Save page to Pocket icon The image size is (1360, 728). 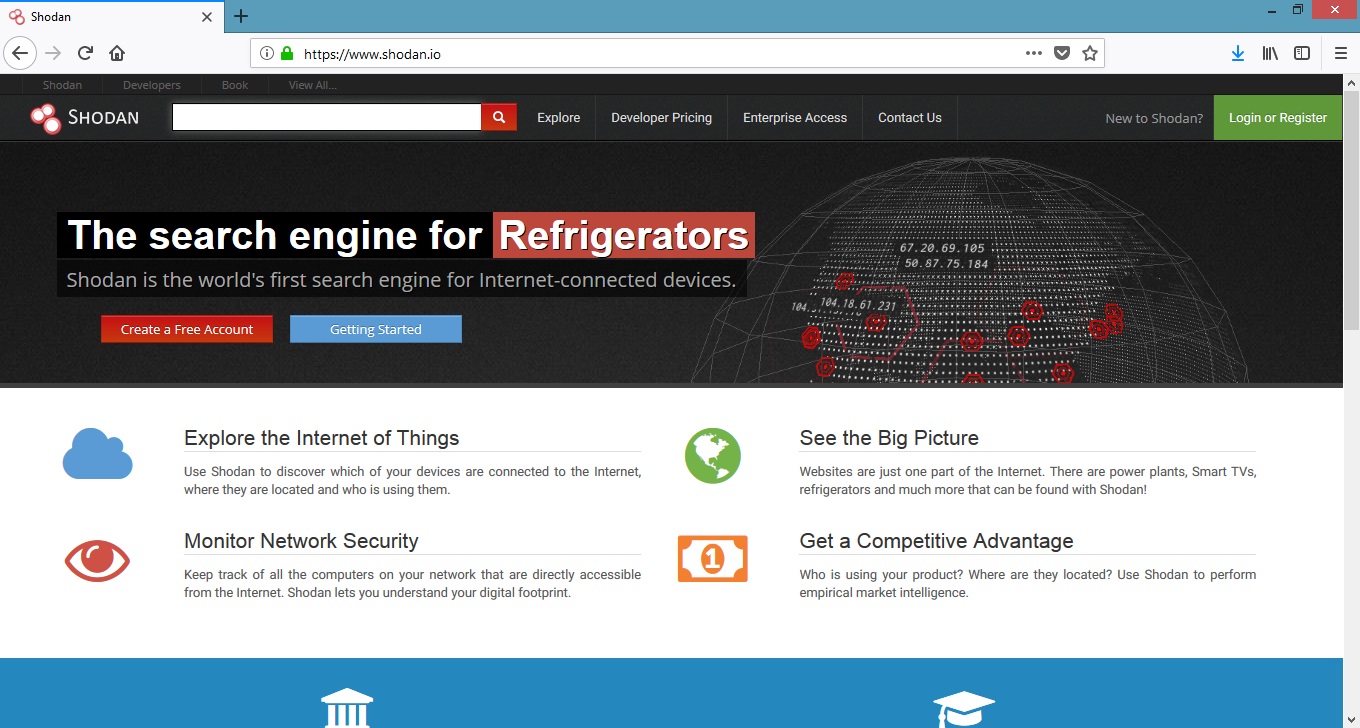coord(1062,53)
